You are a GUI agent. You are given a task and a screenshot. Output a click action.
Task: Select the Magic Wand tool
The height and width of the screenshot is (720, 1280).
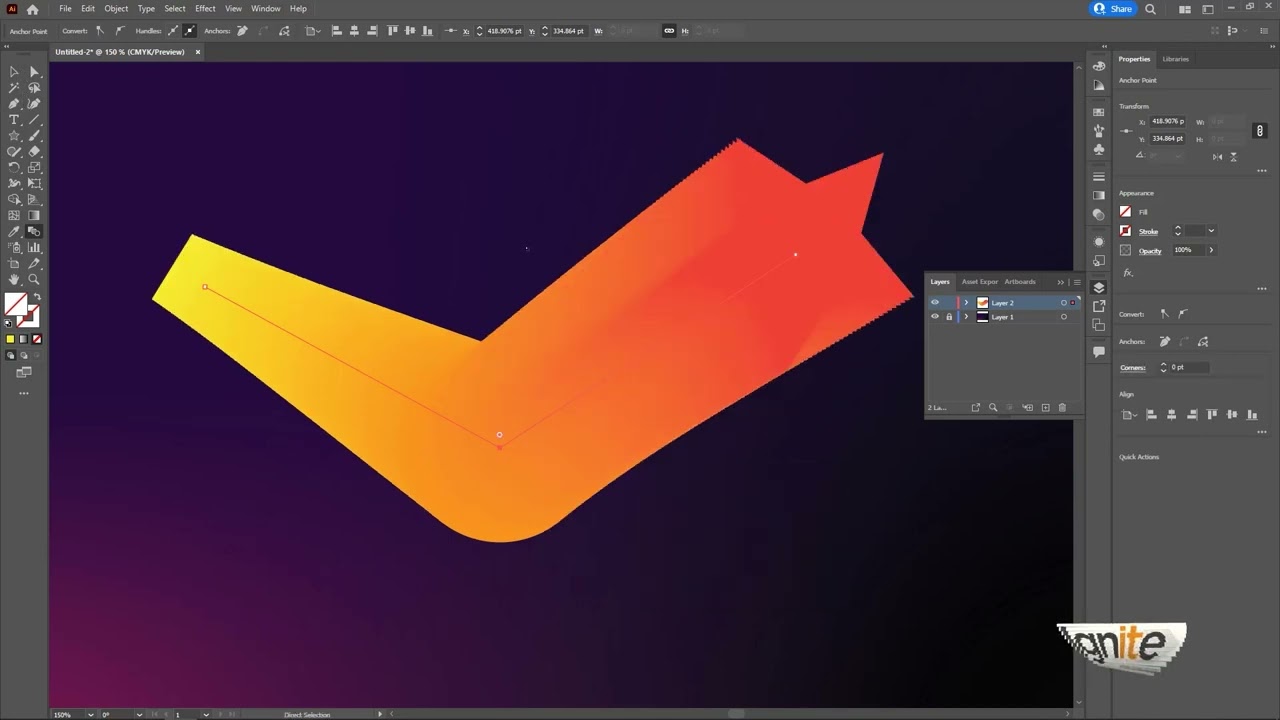[x=14, y=88]
